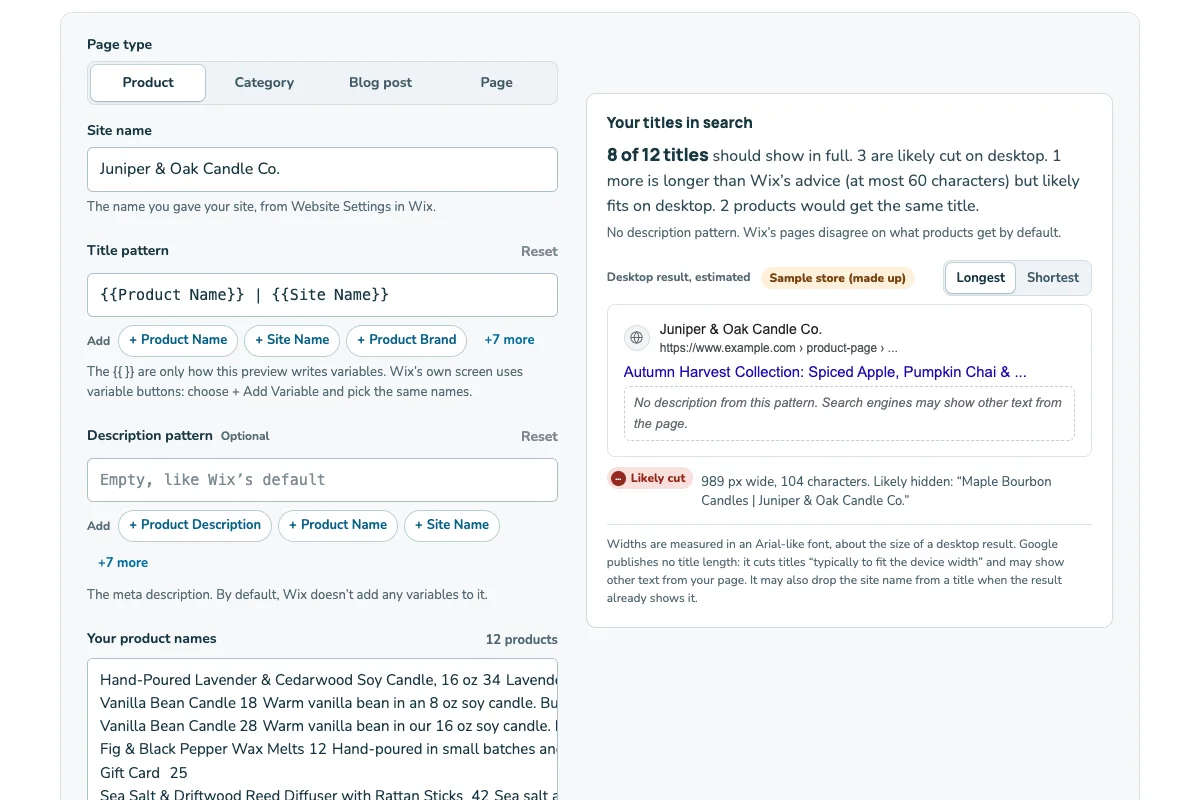Add the Product Name variable to title
Screen dimensions: 1200x800
click(178, 340)
